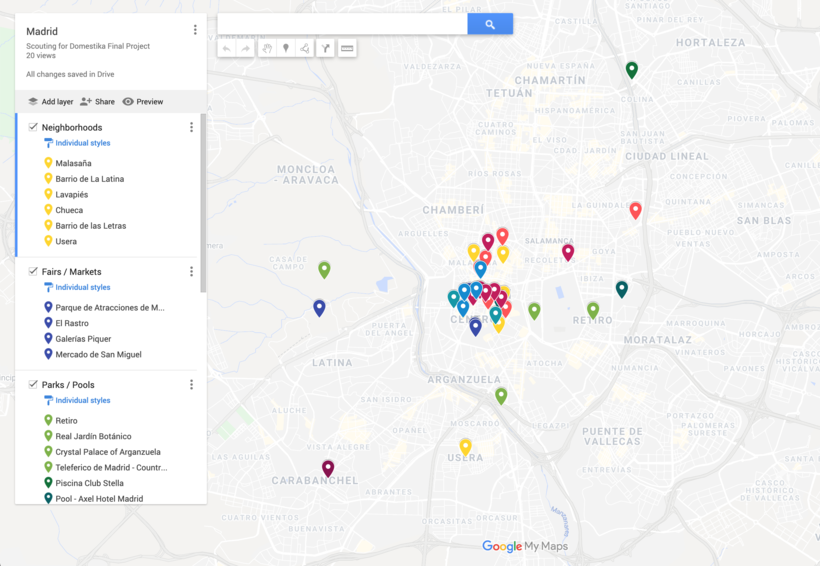Click the map description Scouting for Domestika
Screen dimensions: 820x566
(88, 46)
